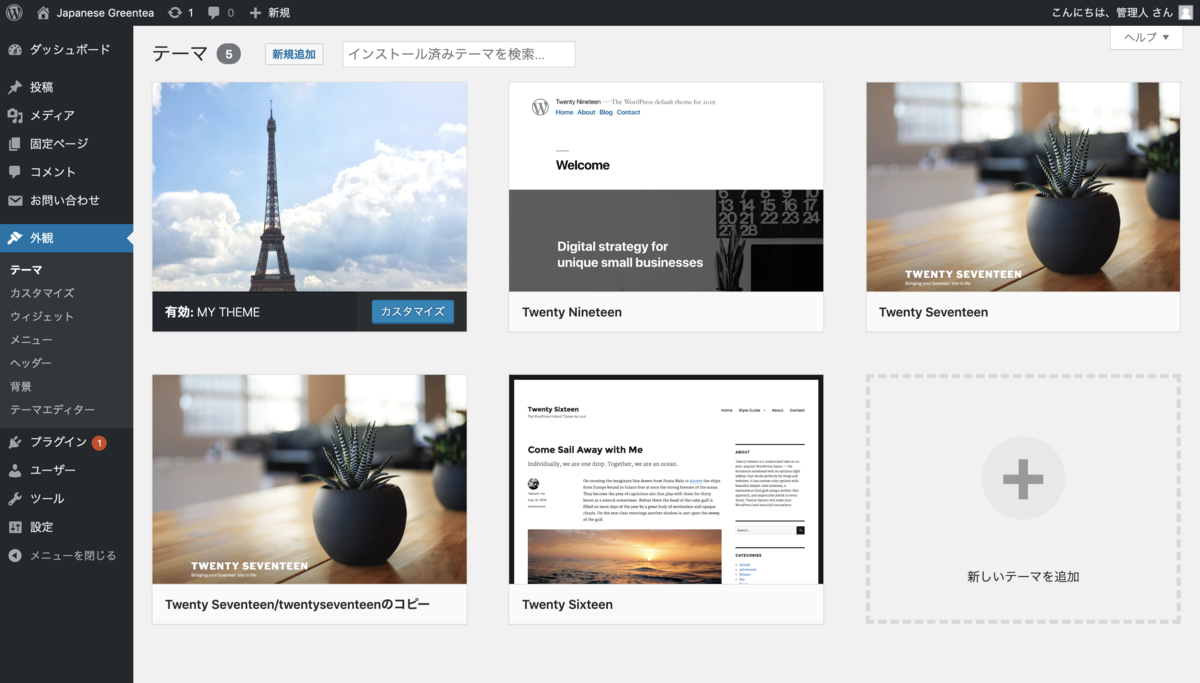The width and height of the screenshot is (1200, 683).
Task: Focus the installed themes search field
Action: [x=459, y=54]
